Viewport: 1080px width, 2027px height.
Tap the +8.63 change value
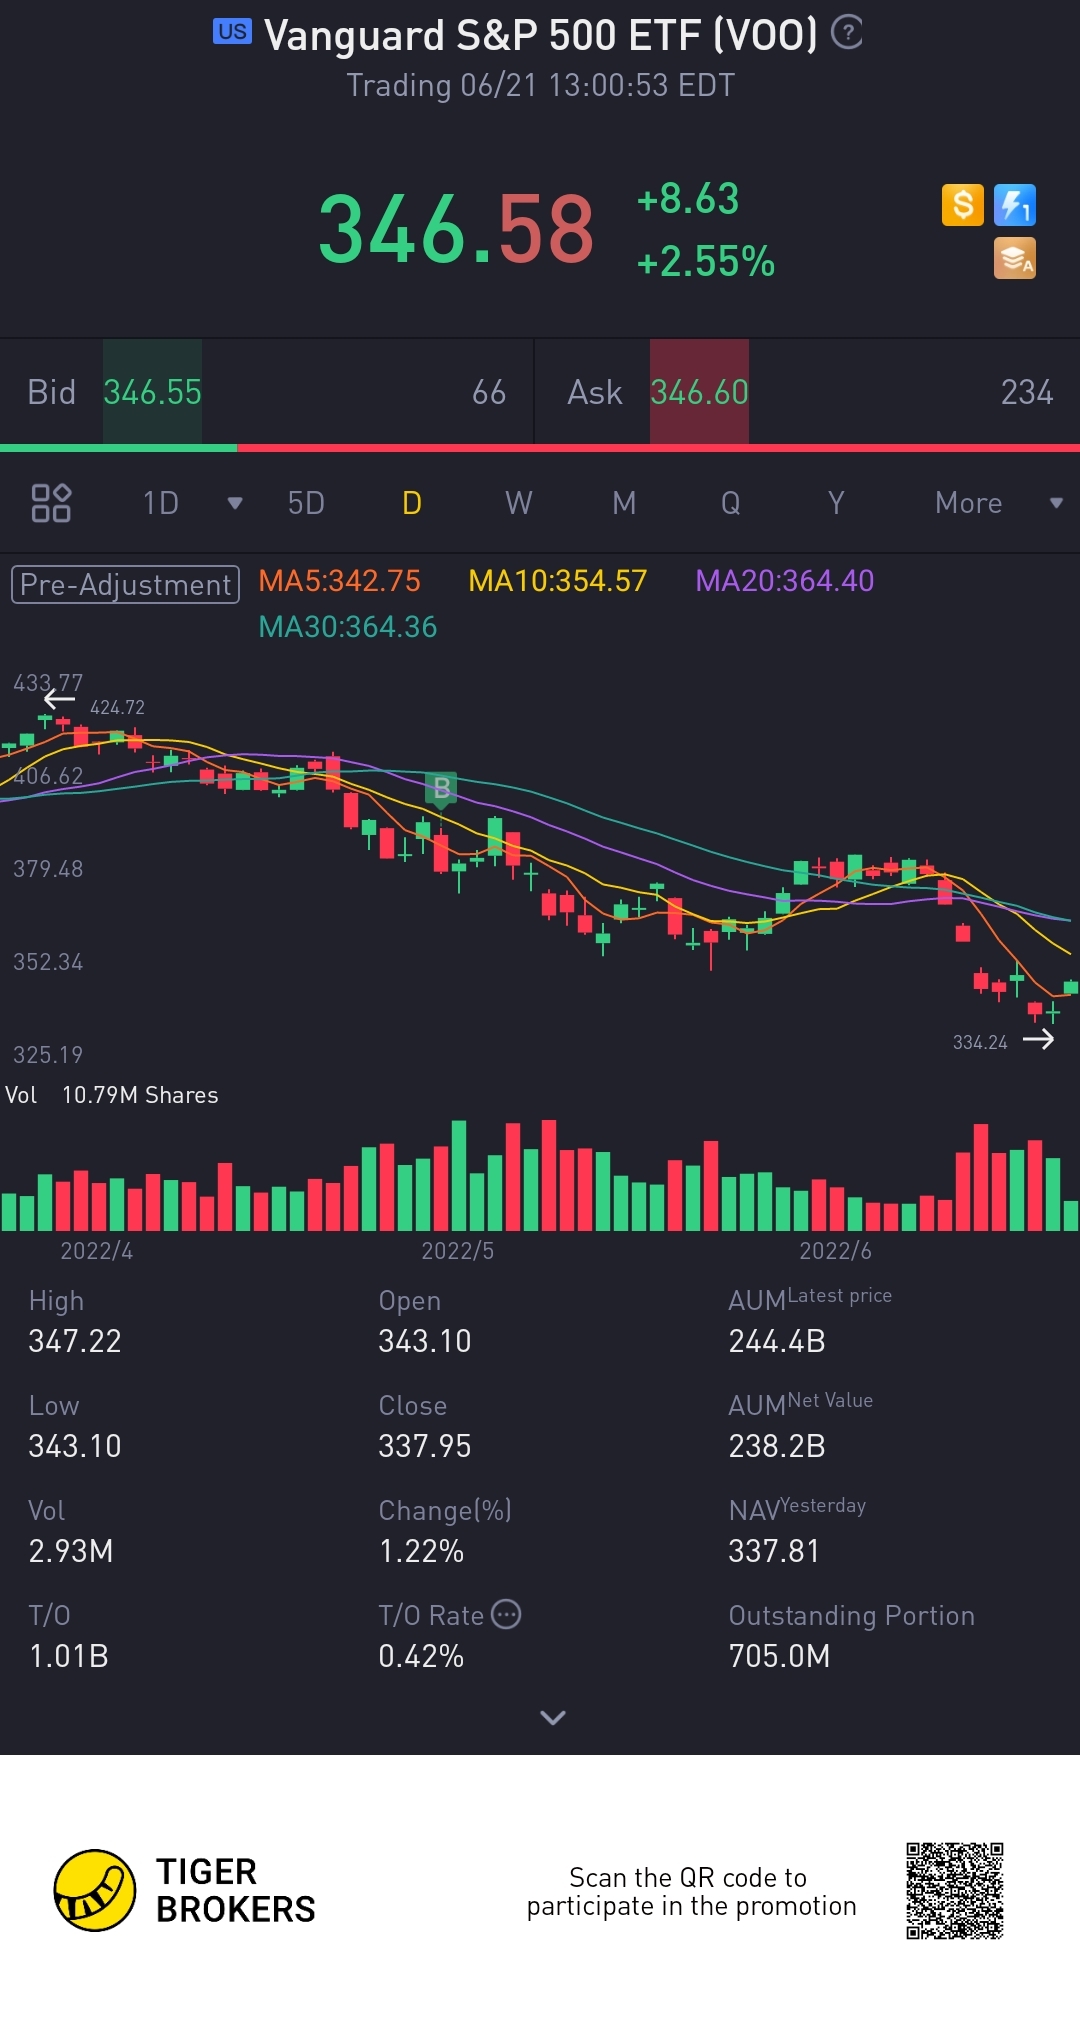click(x=688, y=199)
